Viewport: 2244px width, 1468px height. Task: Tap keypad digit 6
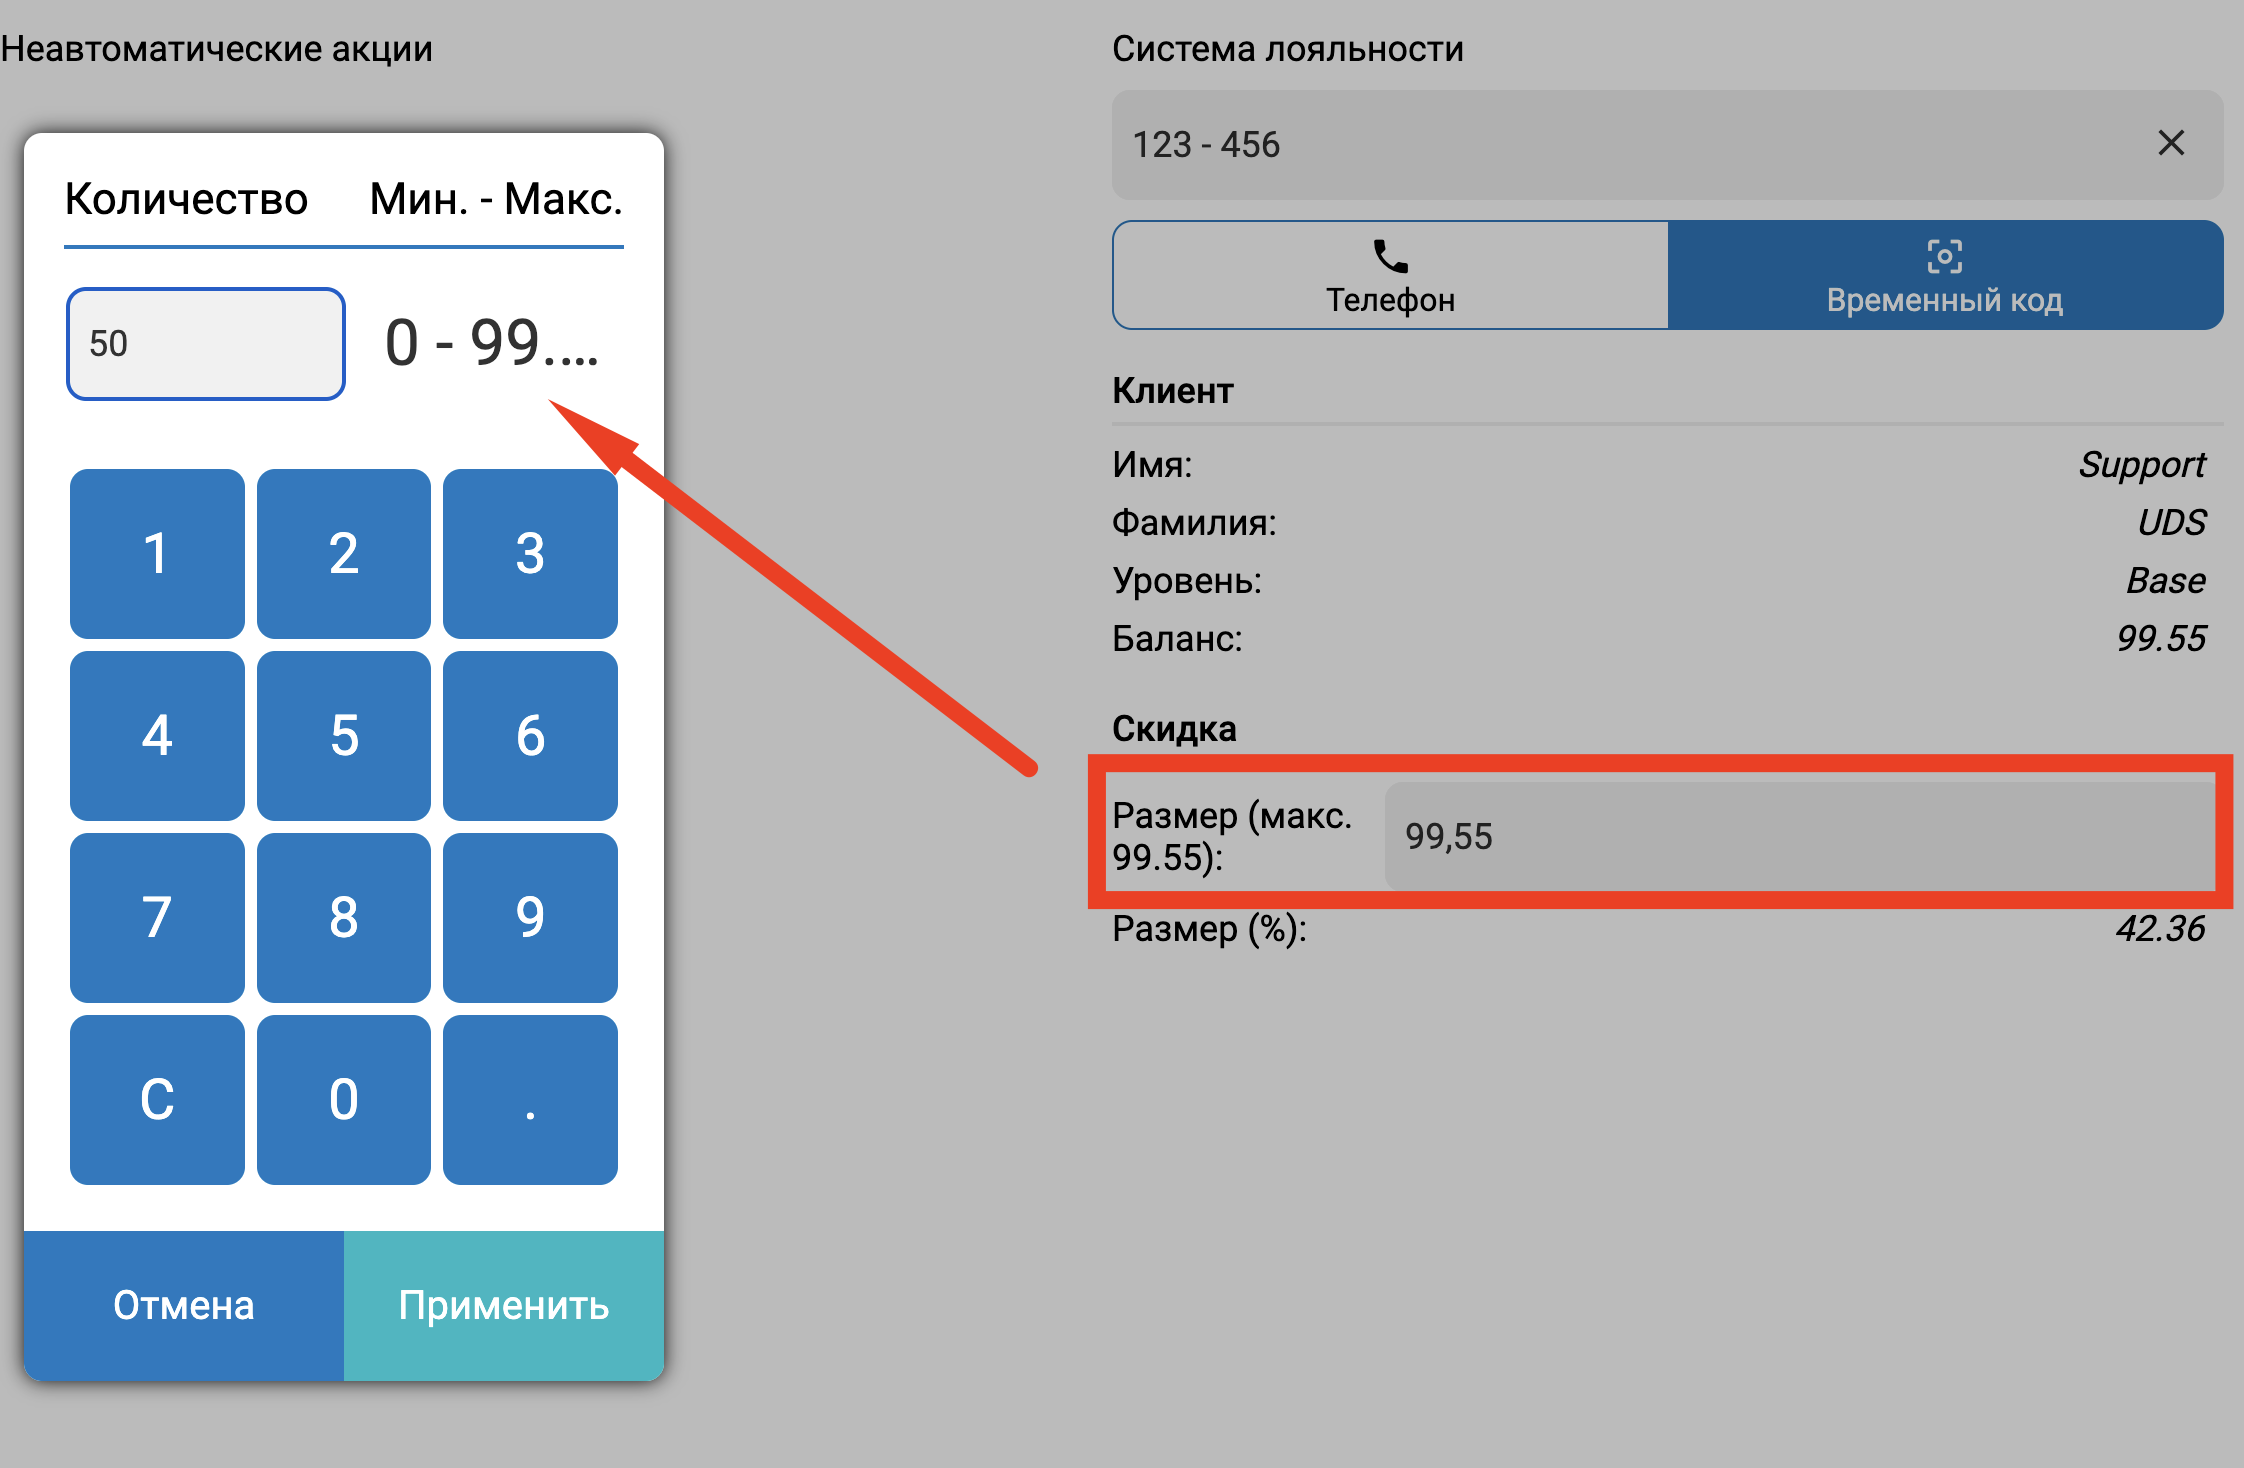coord(530,735)
